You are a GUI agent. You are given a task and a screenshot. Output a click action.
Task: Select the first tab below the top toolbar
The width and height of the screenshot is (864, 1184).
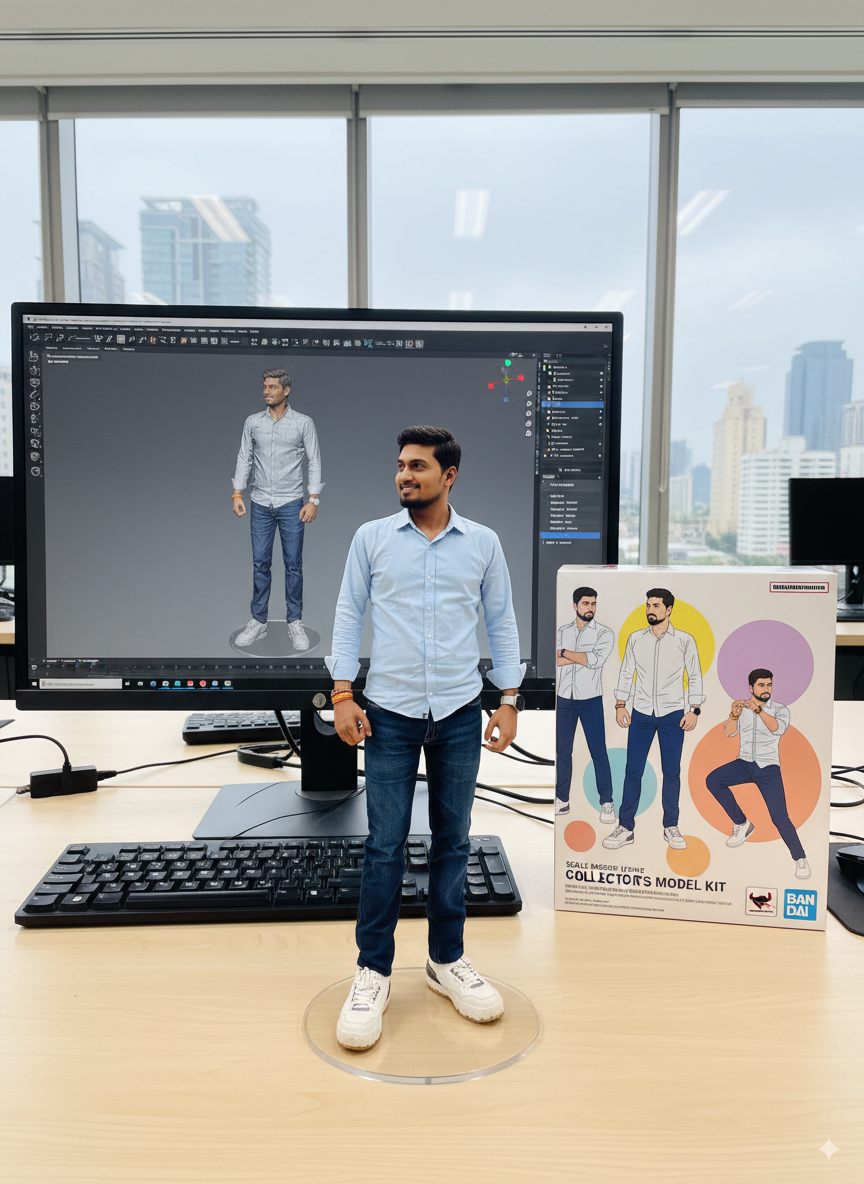[x=50, y=349]
